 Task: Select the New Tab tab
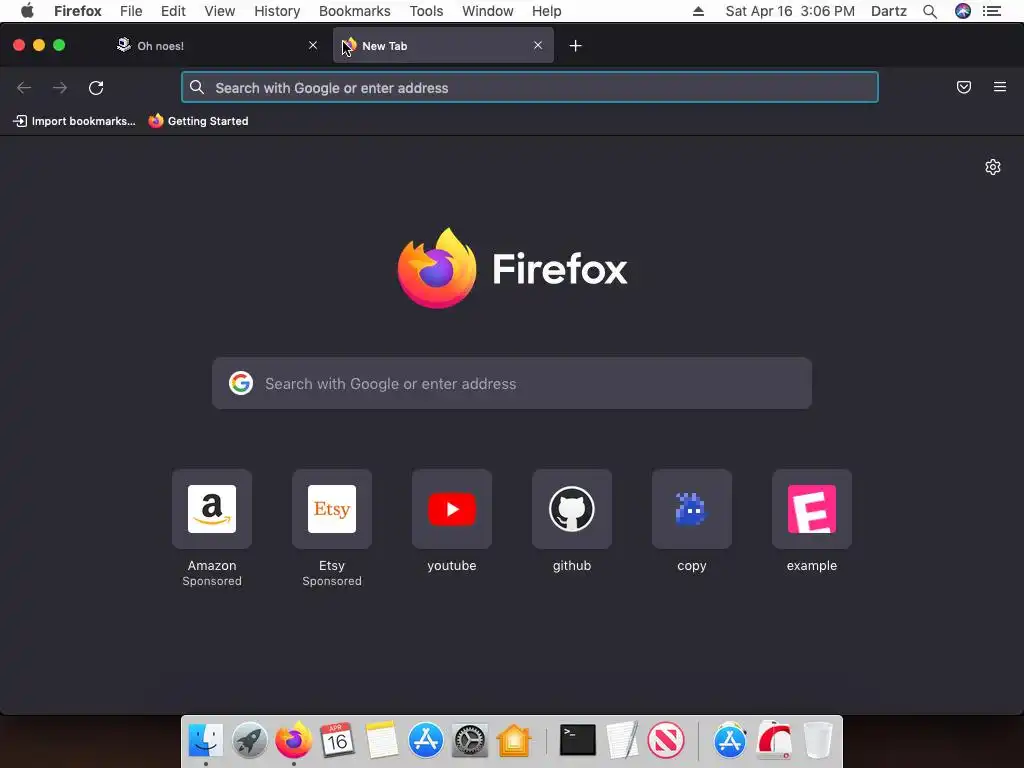[443, 46]
